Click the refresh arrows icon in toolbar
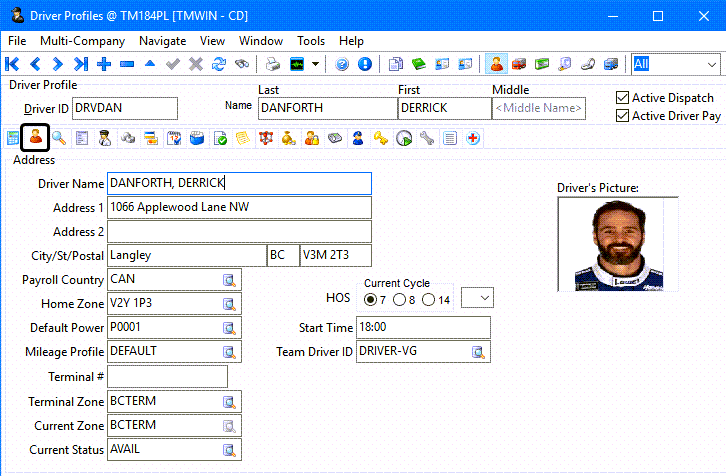 (218, 64)
